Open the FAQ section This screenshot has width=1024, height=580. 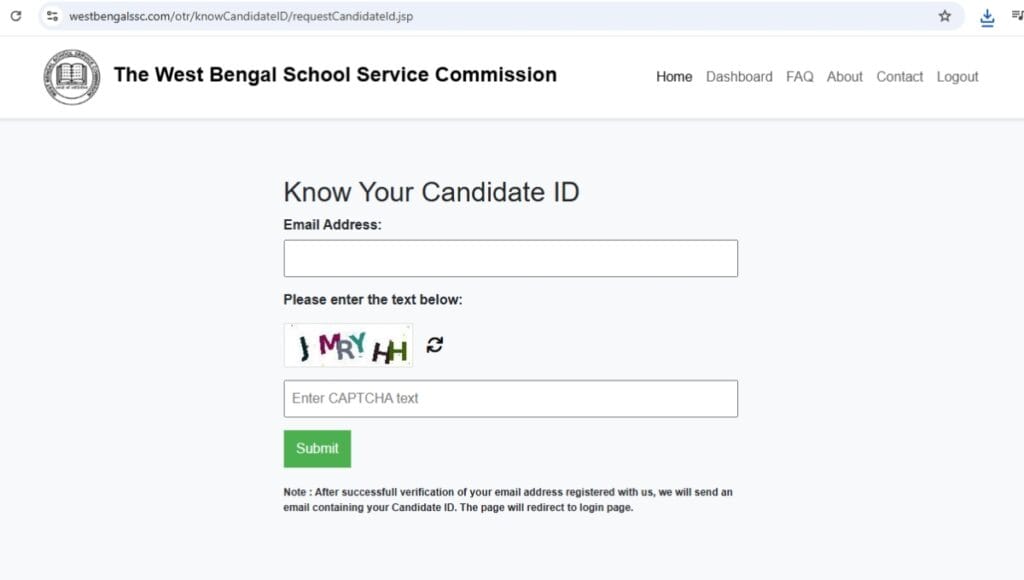pos(799,76)
